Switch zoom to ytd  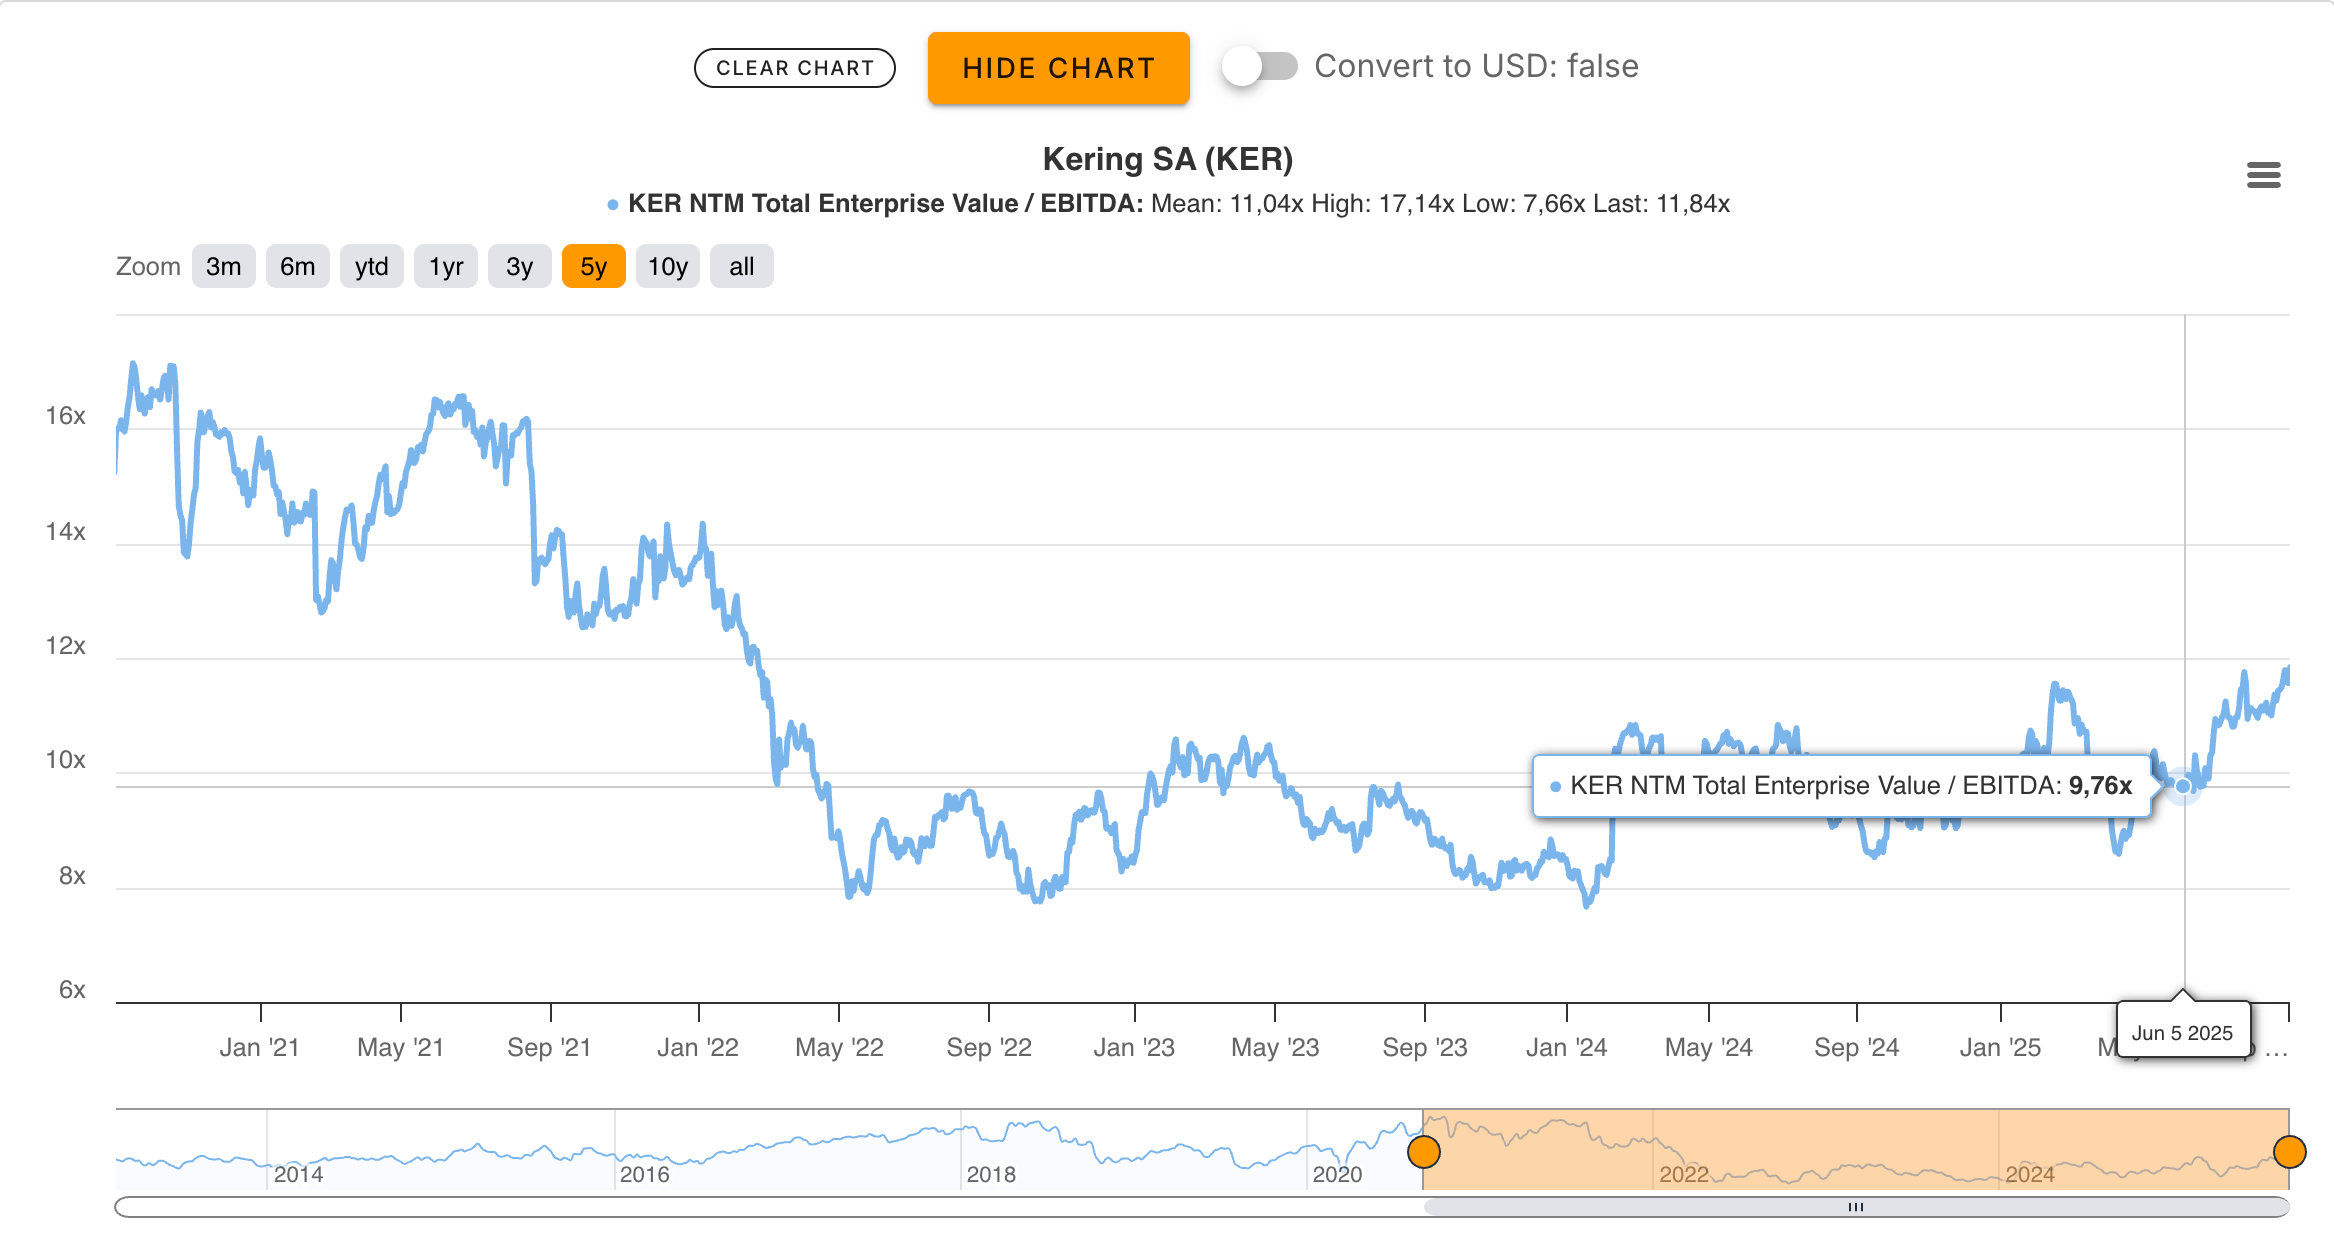coord(371,267)
